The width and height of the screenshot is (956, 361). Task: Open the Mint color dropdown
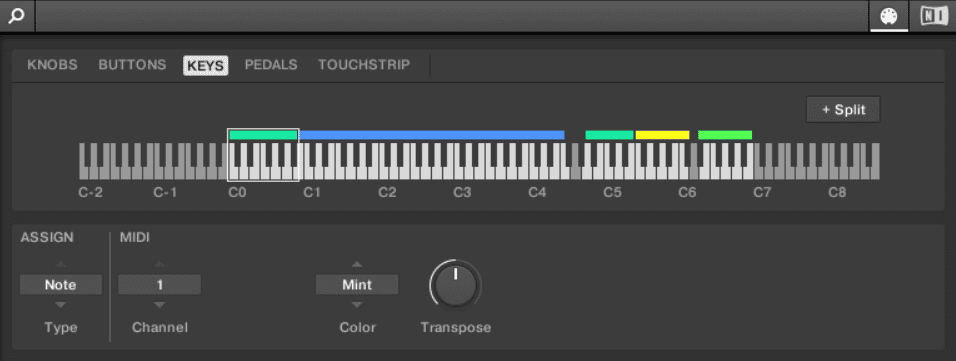click(357, 285)
